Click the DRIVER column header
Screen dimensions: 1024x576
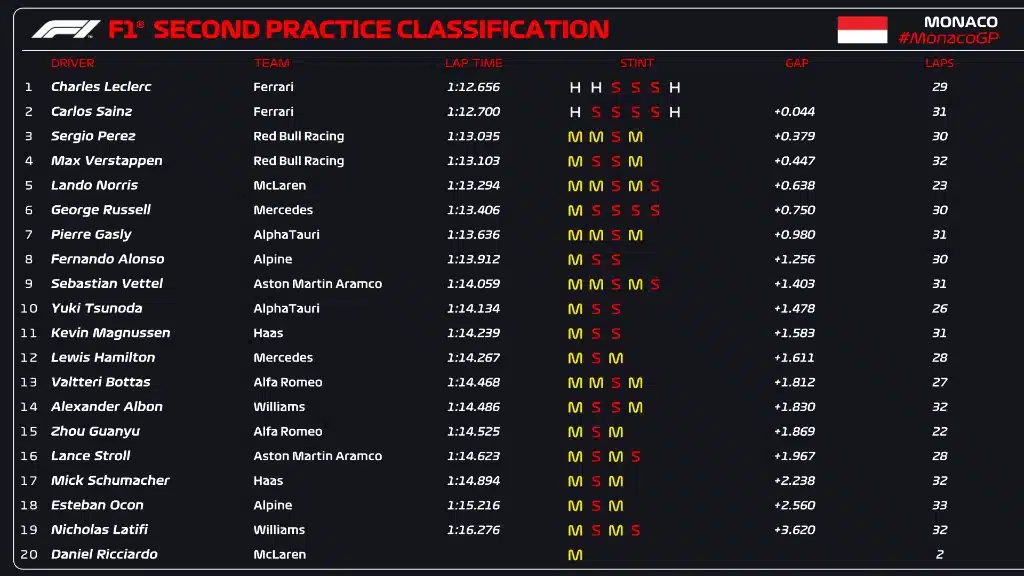(73, 63)
